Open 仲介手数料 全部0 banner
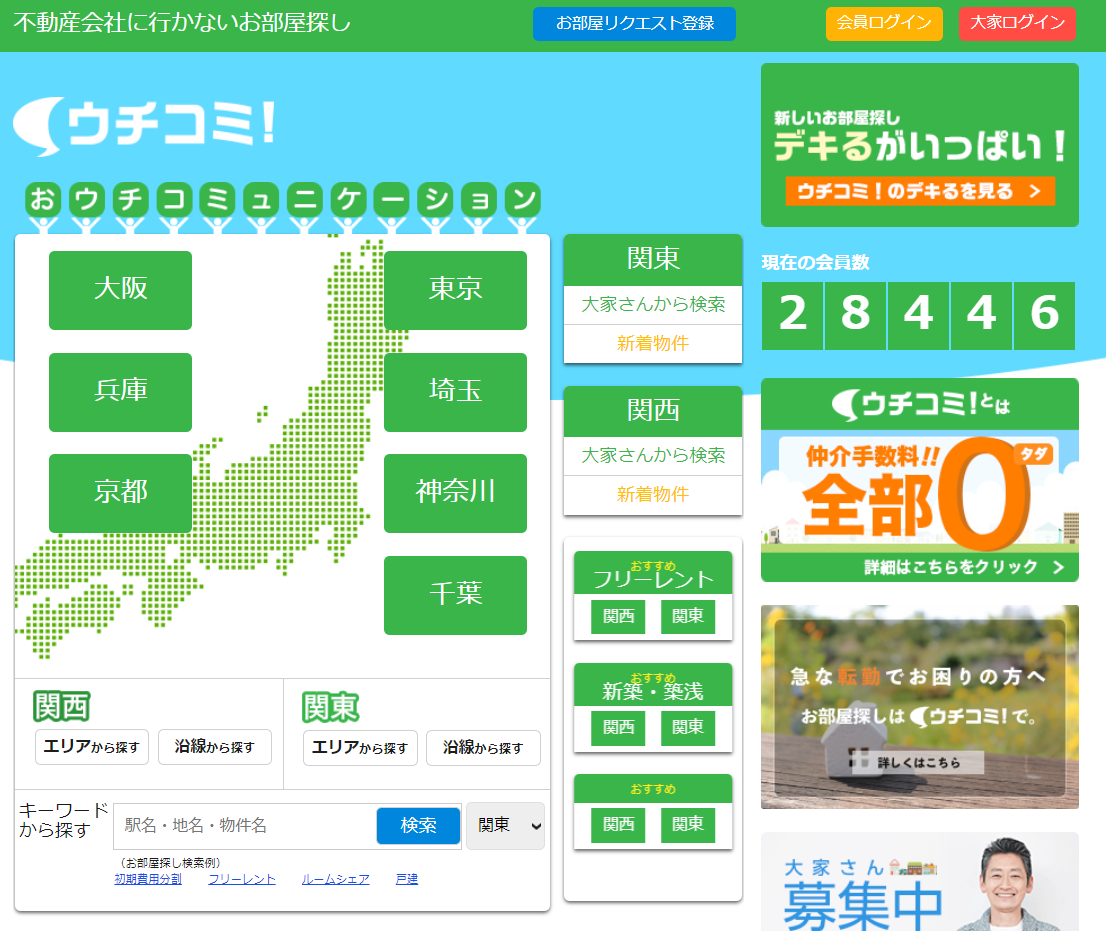Screen dimensions: 1106x931 coord(920,480)
